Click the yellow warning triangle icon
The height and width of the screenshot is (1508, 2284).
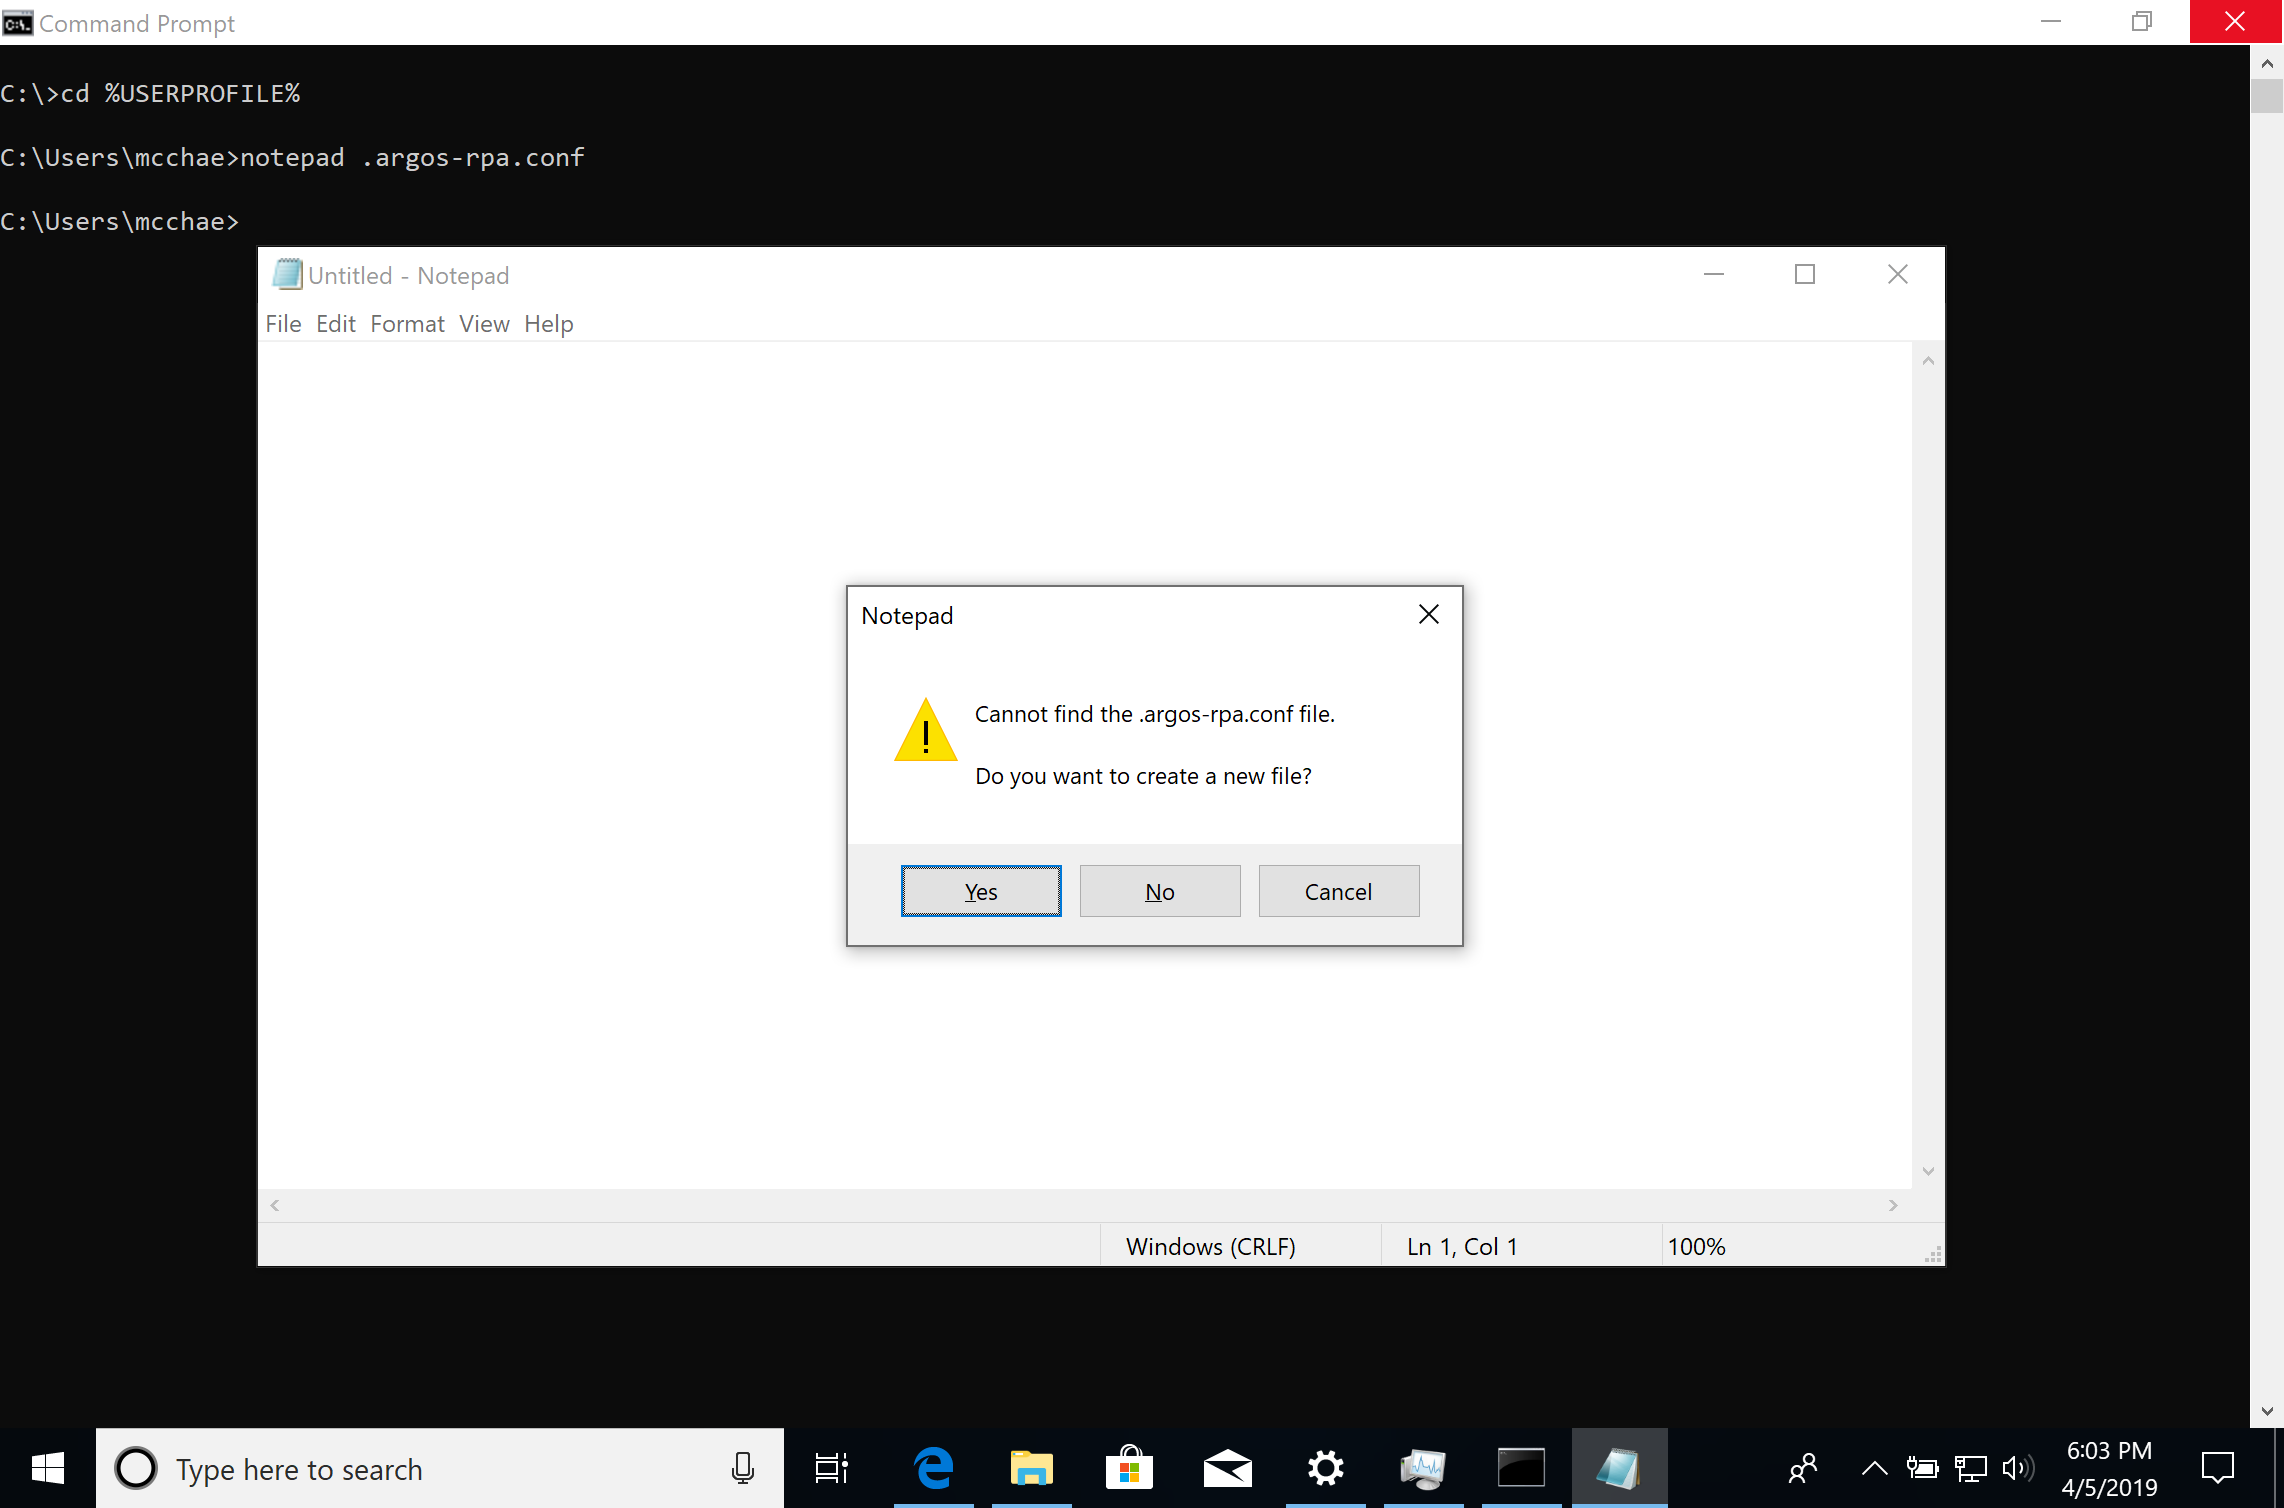tap(925, 731)
